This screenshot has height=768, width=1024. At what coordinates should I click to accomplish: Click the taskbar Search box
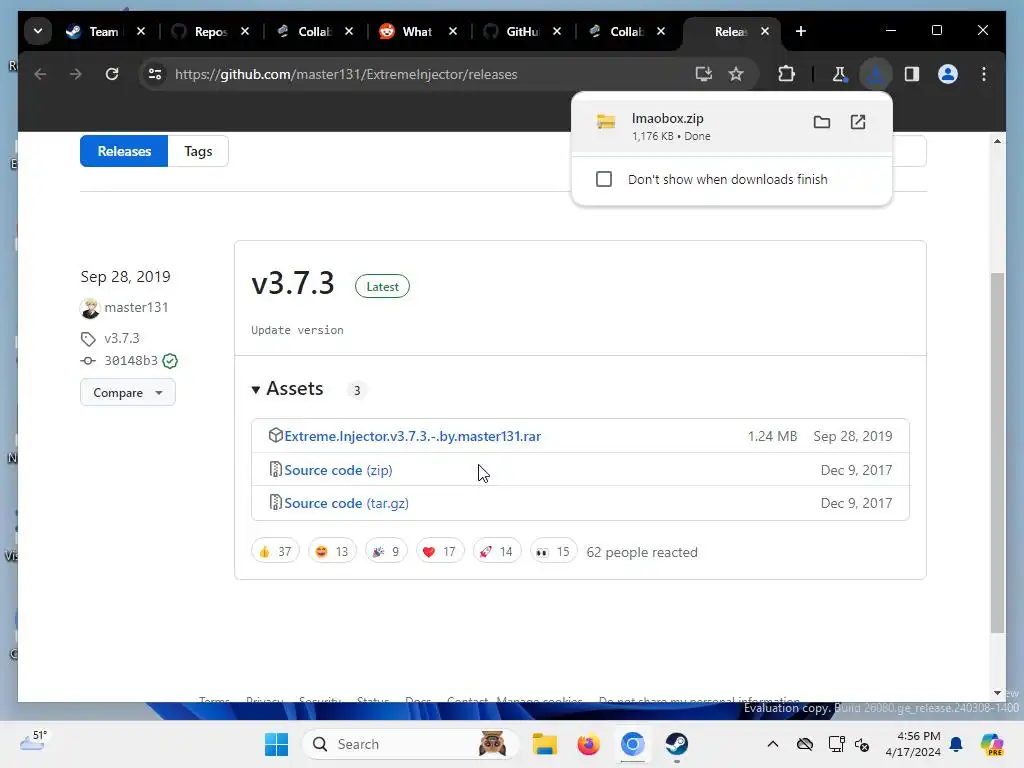411,744
